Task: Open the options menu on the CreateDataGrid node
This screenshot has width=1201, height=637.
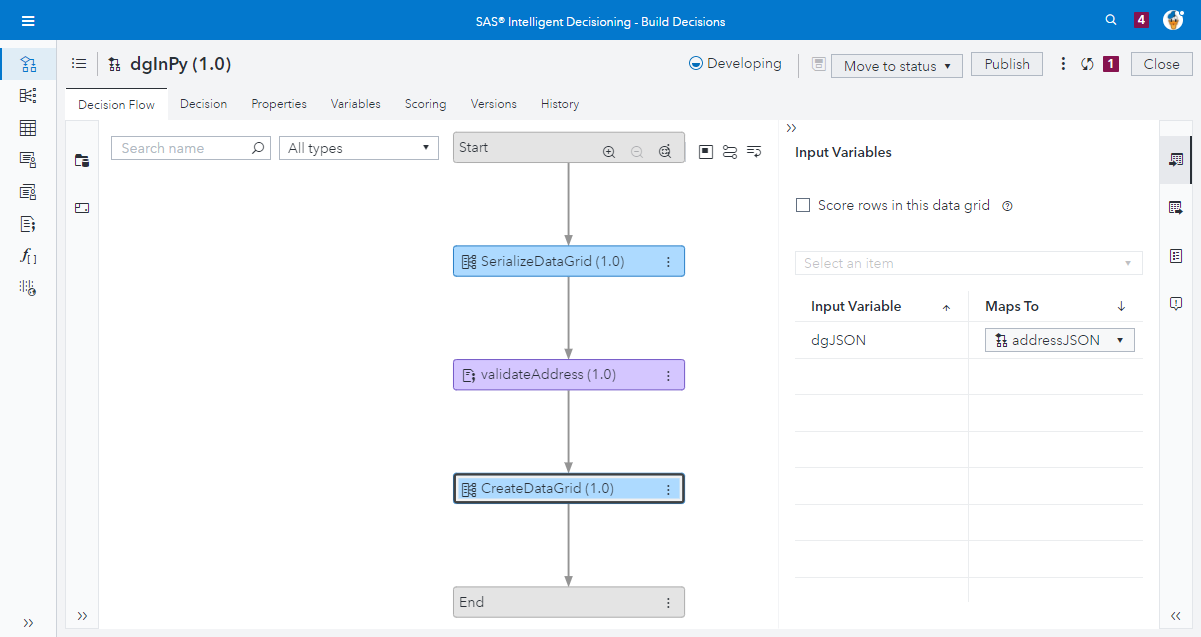Action: pos(669,488)
